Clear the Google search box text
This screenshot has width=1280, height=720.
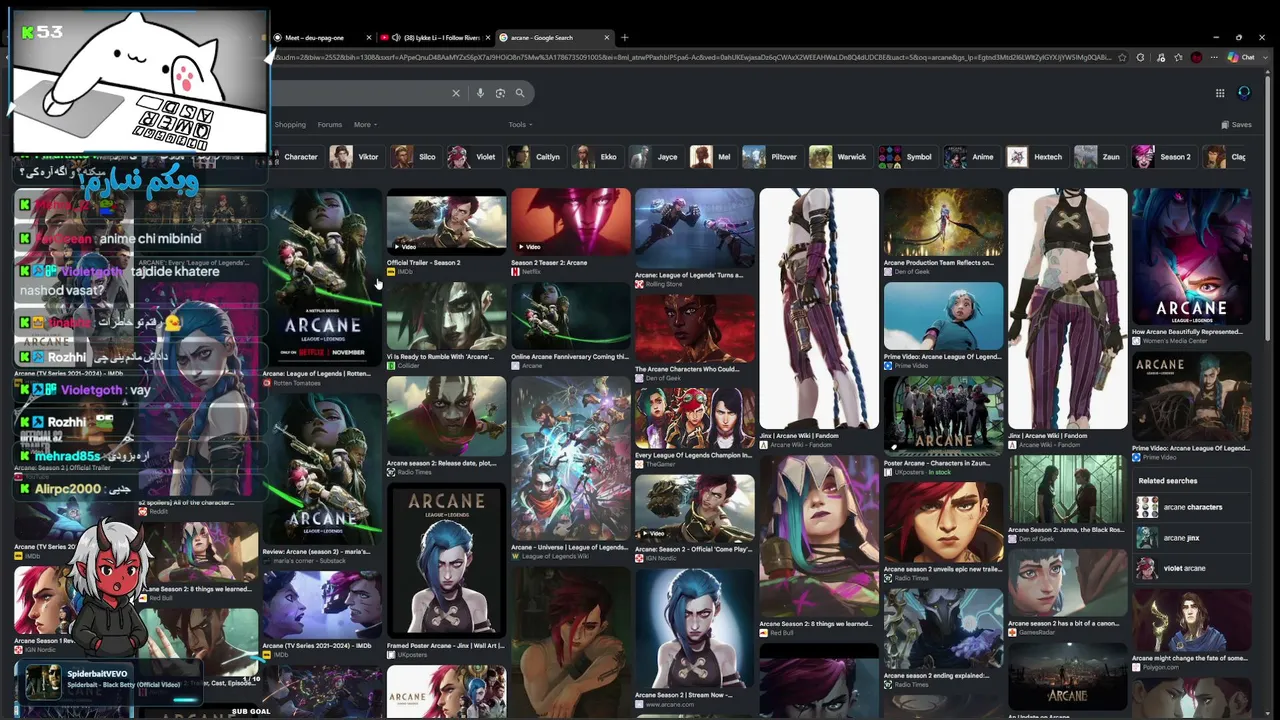pyautogui.click(x=456, y=93)
